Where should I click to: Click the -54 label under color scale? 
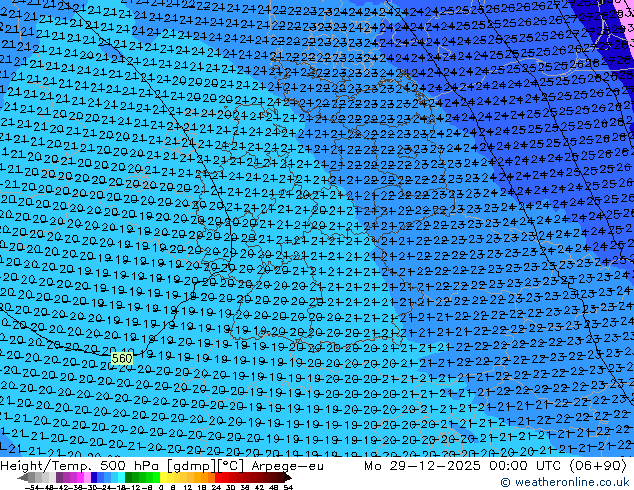pos(32,488)
